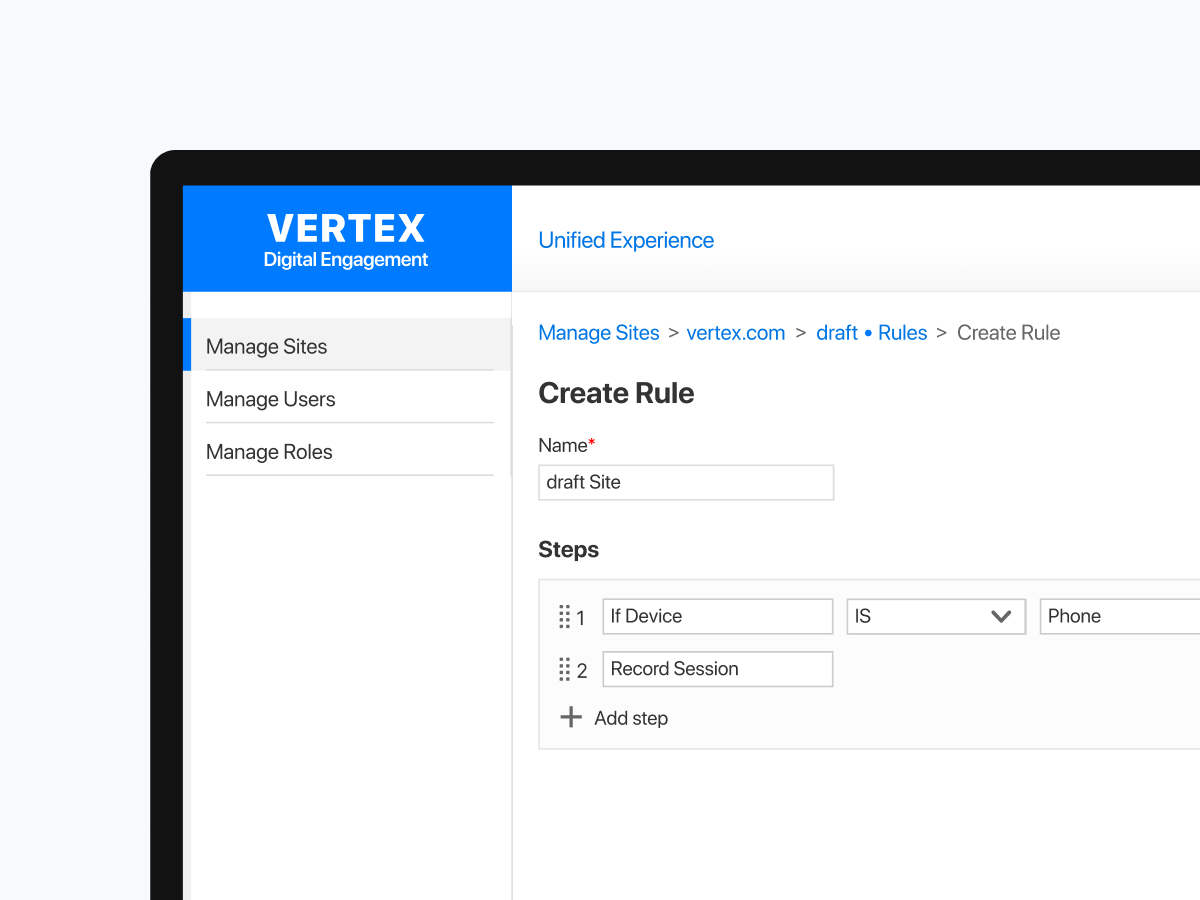The image size is (1200, 900).
Task: Click the Digital Engagement subtitle text
Action: point(346,260)
